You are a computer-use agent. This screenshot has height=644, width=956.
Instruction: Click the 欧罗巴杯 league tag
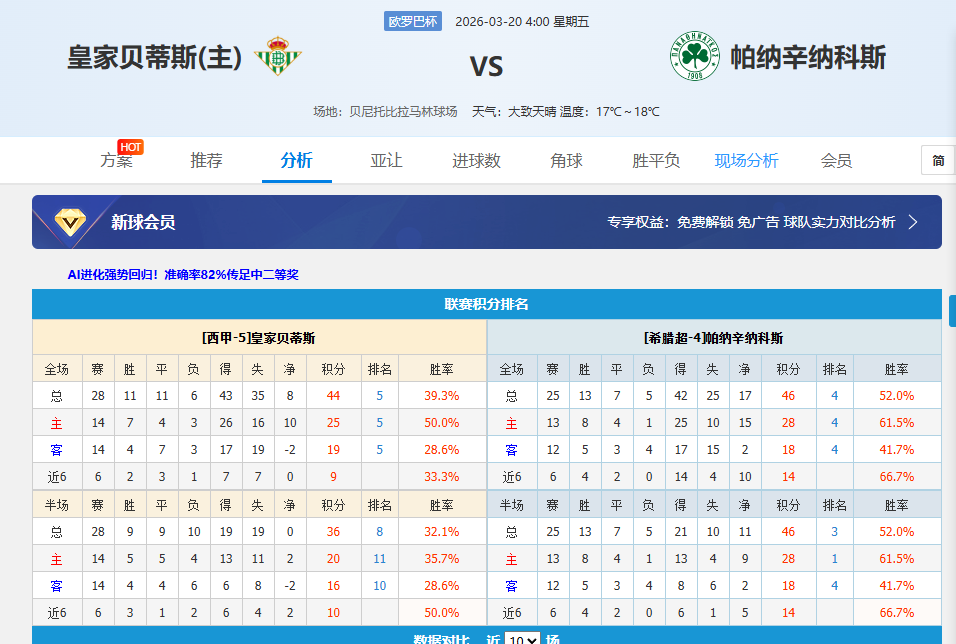click(412, 22)
